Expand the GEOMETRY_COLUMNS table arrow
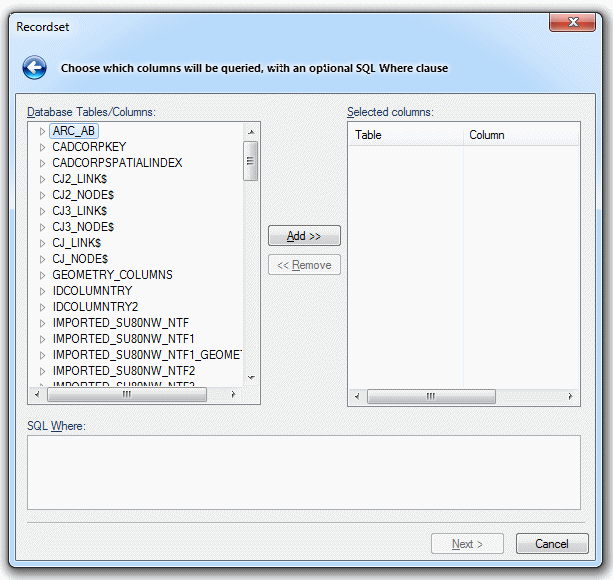This screenshot has height=580, width=613. 42,276
